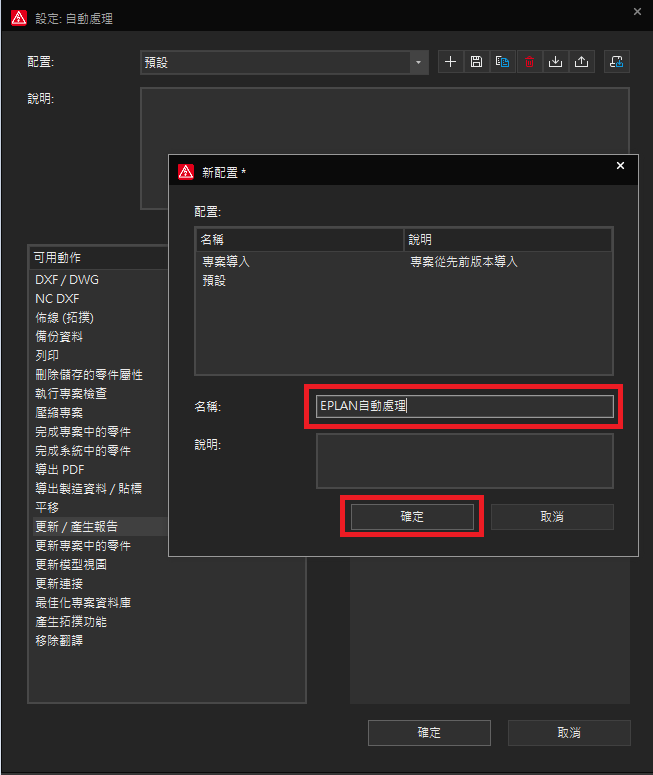Click the 名稱 column header
Screen dimensions: 653x775
point(300,240)
